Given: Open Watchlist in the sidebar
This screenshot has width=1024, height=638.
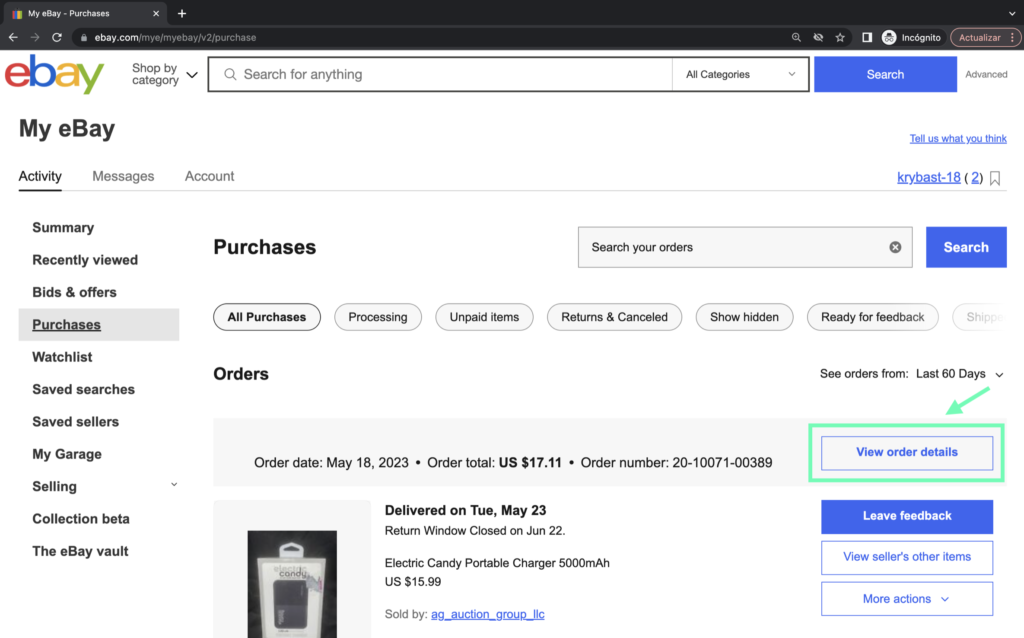Looking at the screenshot, I should tap(62, 357).
